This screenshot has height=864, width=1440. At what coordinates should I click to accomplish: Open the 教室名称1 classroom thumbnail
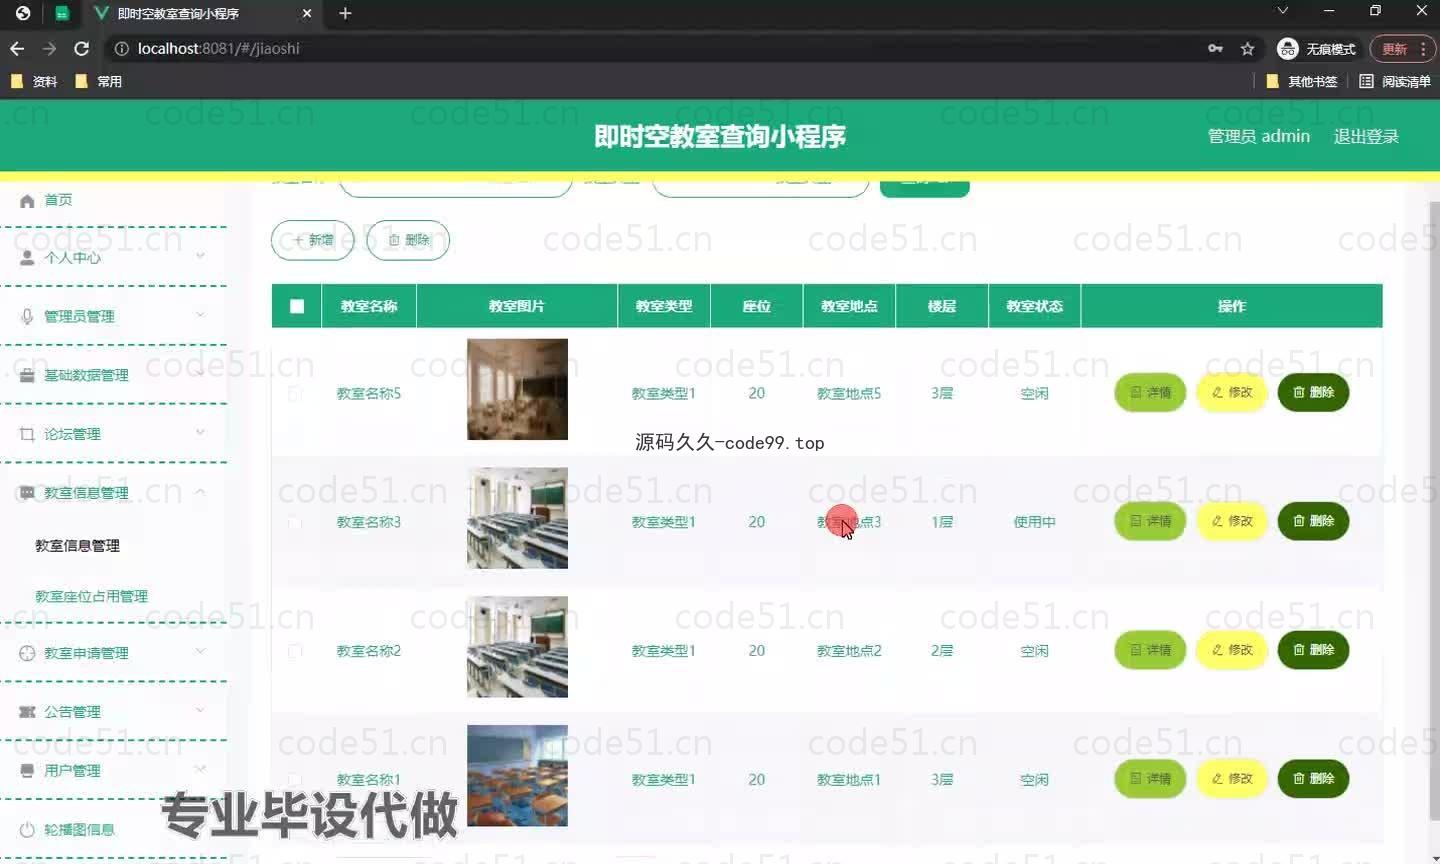click(517, 776)
